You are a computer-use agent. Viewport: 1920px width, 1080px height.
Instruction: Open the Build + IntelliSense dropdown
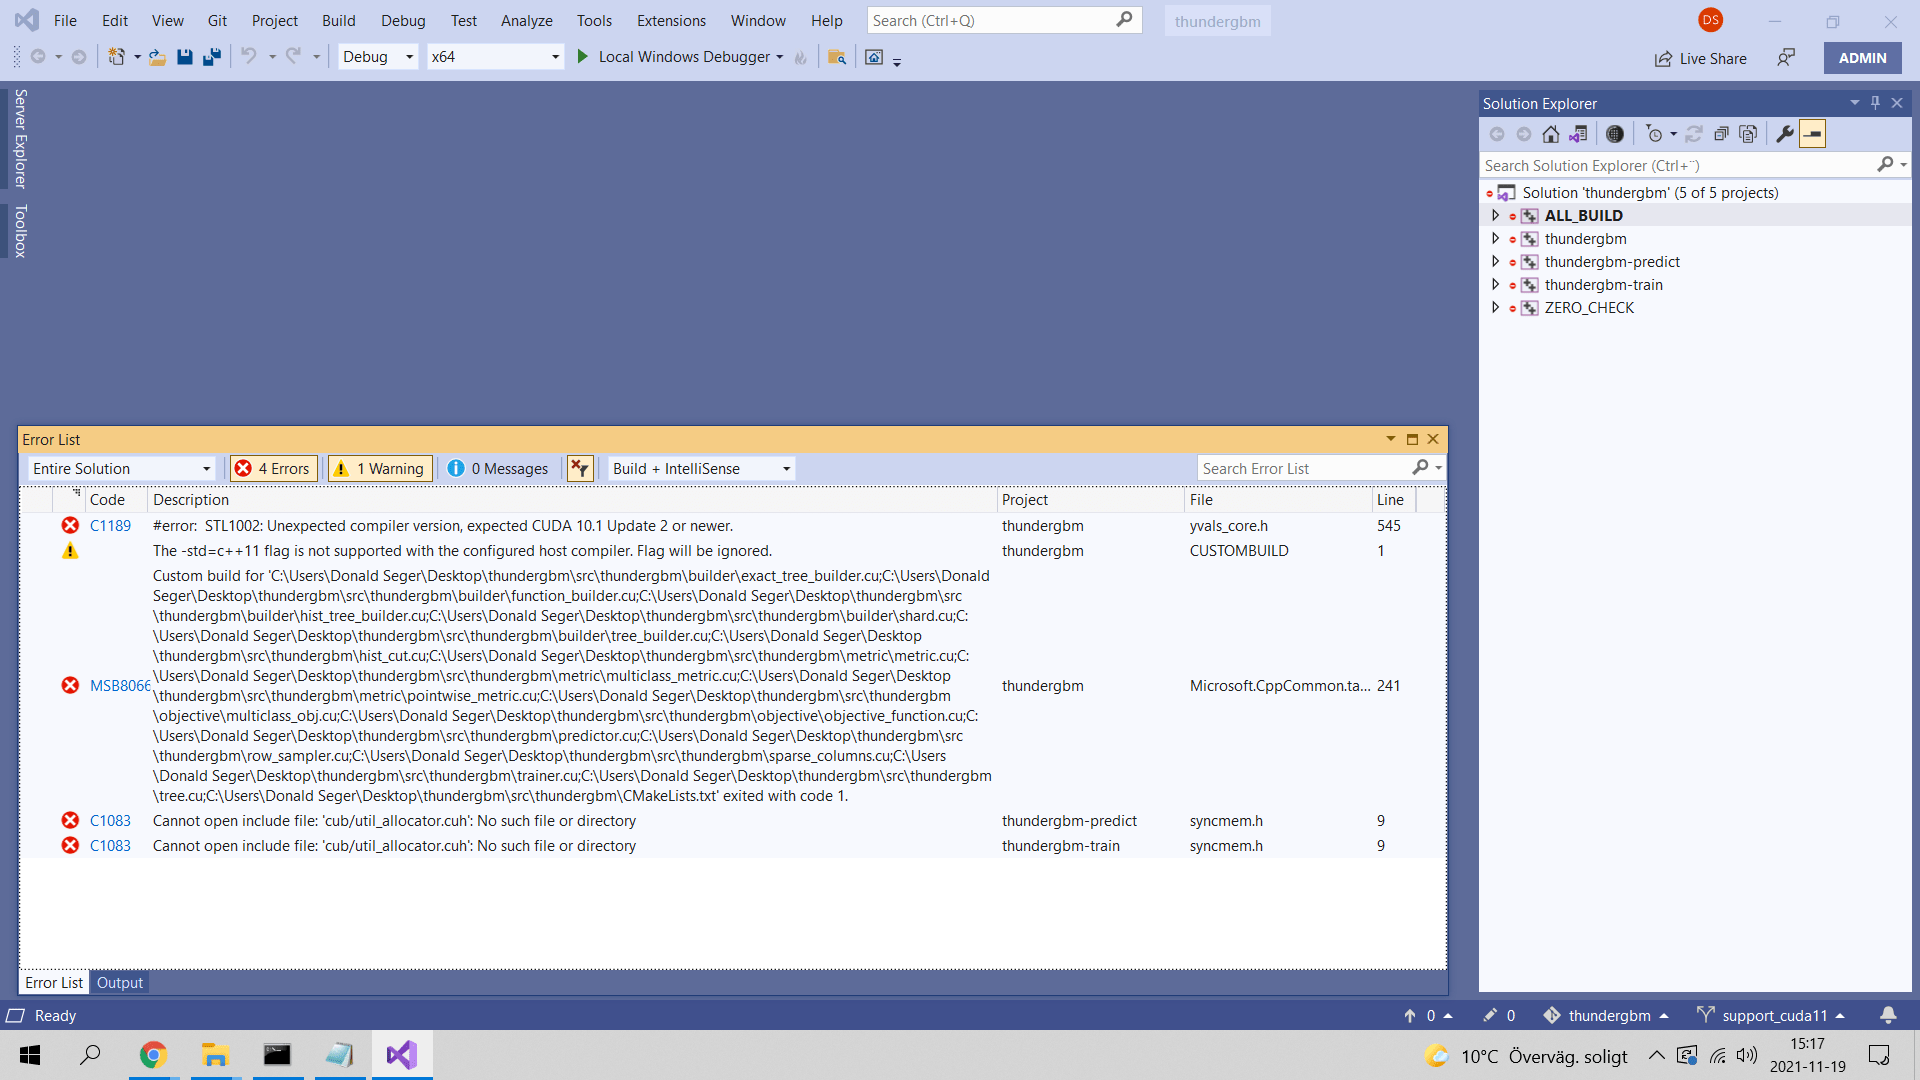click(x=701, y=468)
